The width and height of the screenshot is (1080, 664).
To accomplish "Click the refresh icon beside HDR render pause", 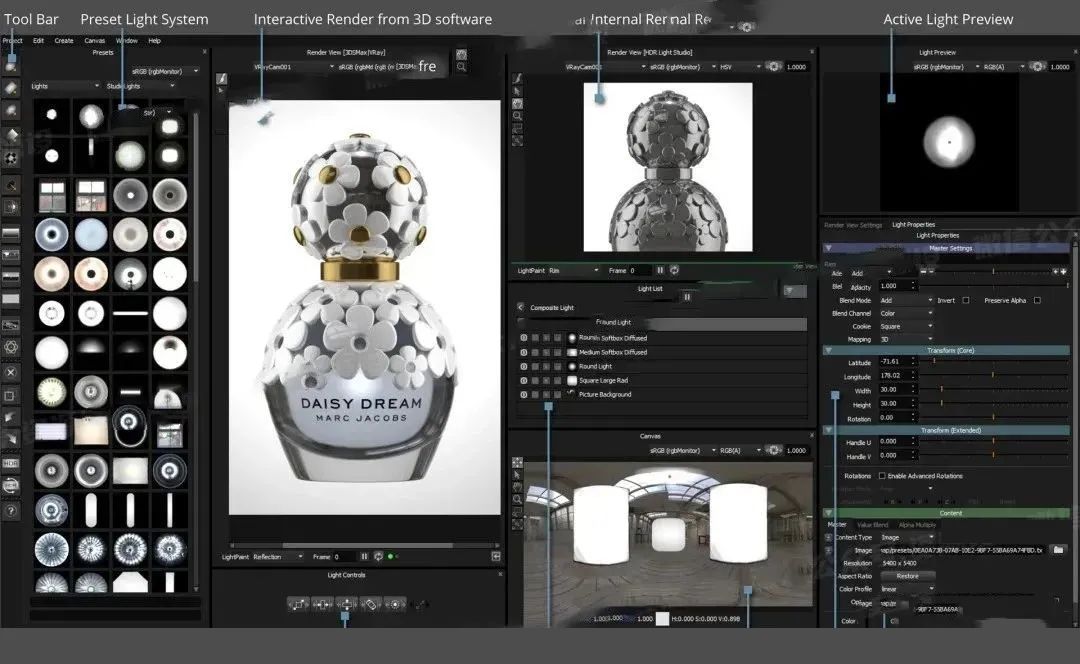I will pos(674,270).
